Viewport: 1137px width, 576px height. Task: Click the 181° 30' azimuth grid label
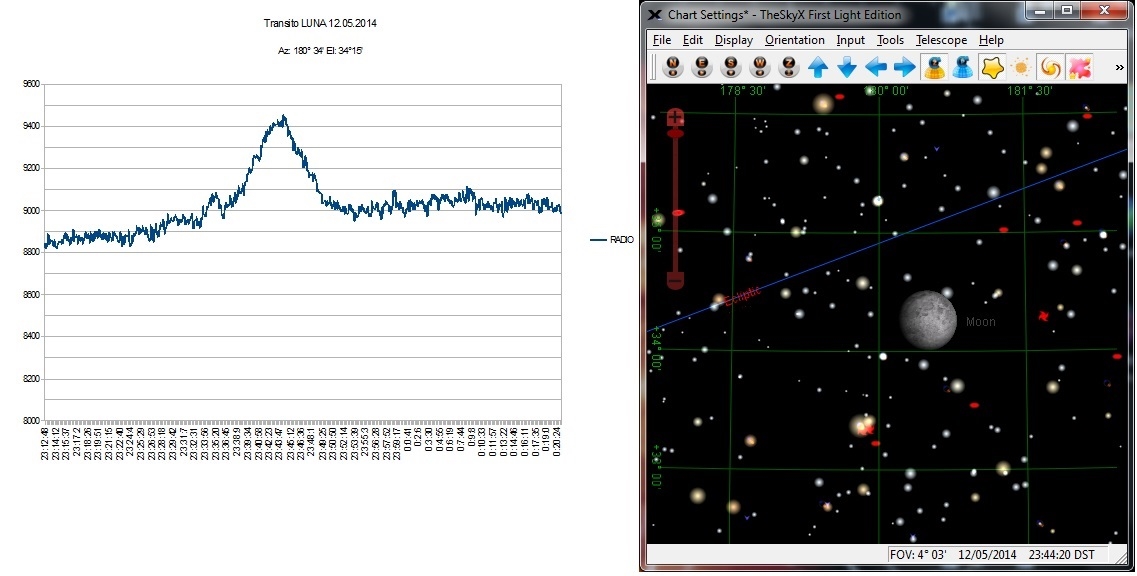pos(1029,91)
